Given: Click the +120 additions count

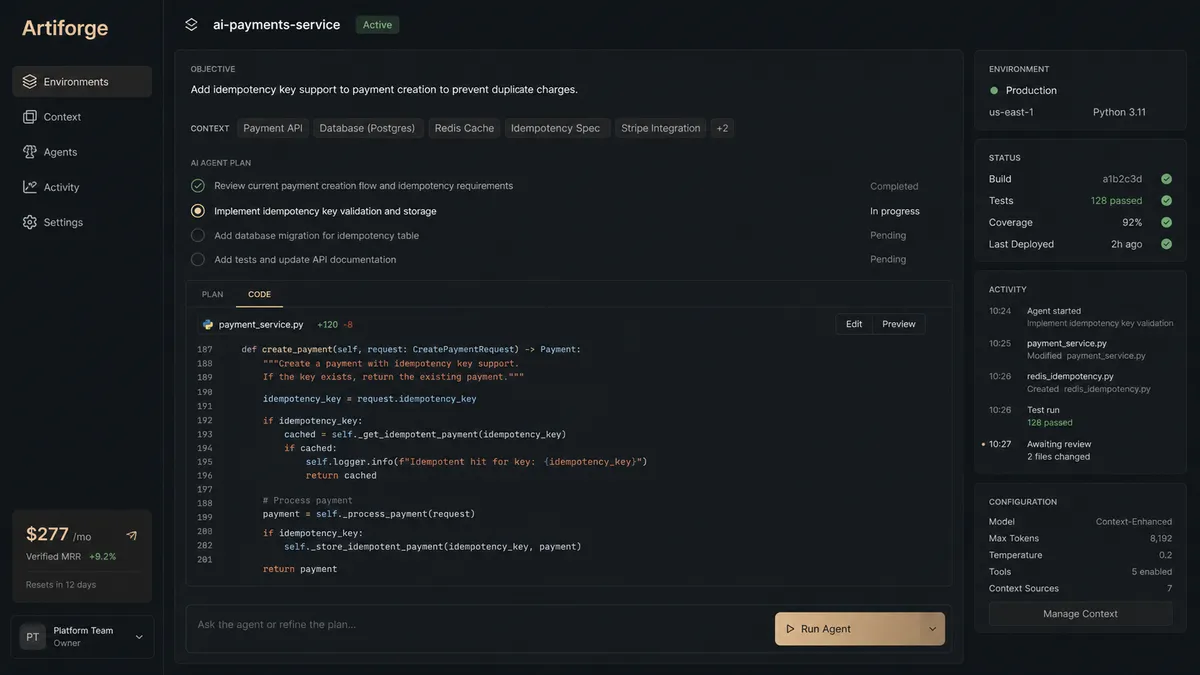Looking at the screenshot, I should [327, 325].
